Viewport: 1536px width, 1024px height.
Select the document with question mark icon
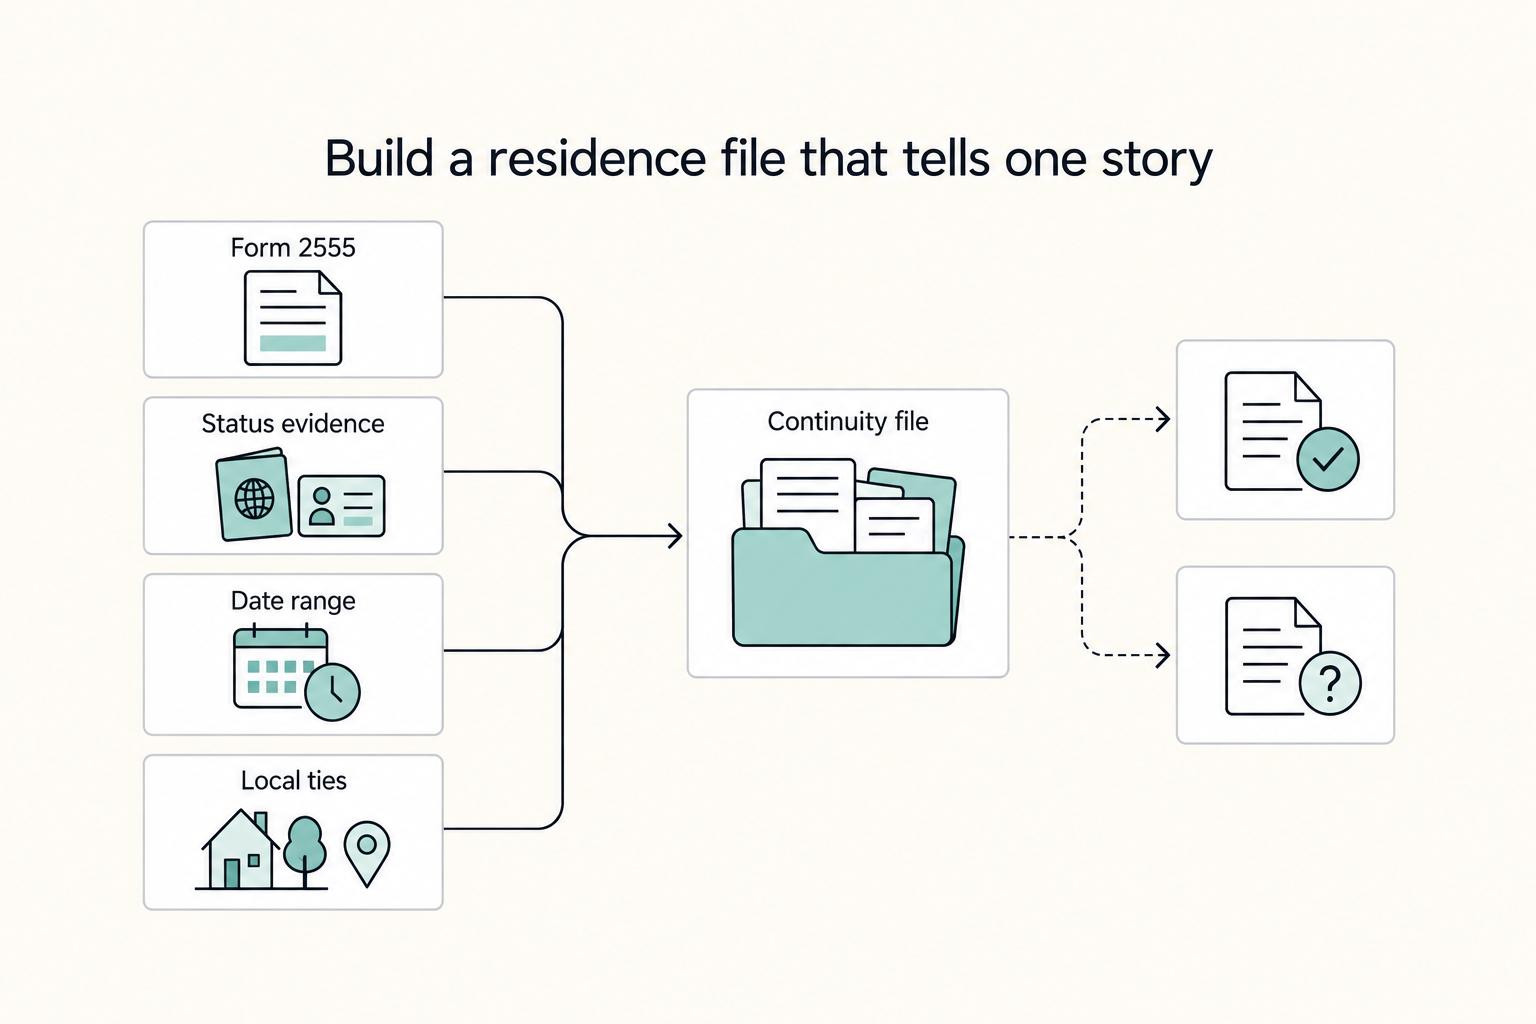pyautogui.click(x=1293, y=657)
